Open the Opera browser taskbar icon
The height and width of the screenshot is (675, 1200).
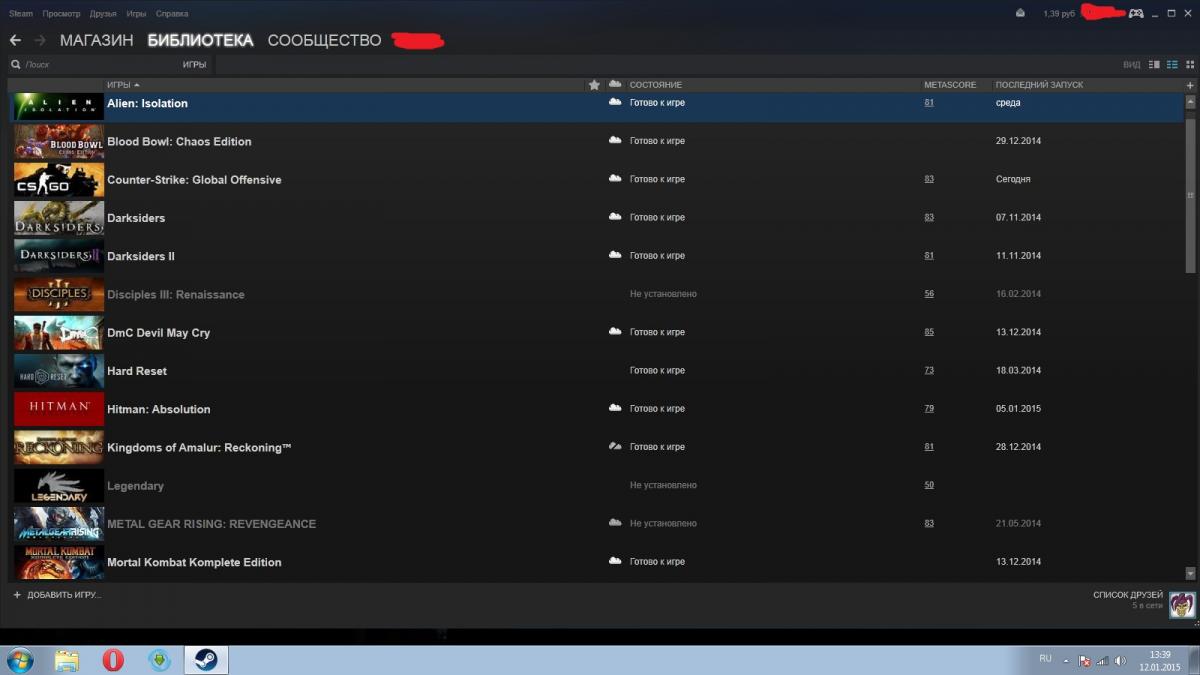coord(113,660)
